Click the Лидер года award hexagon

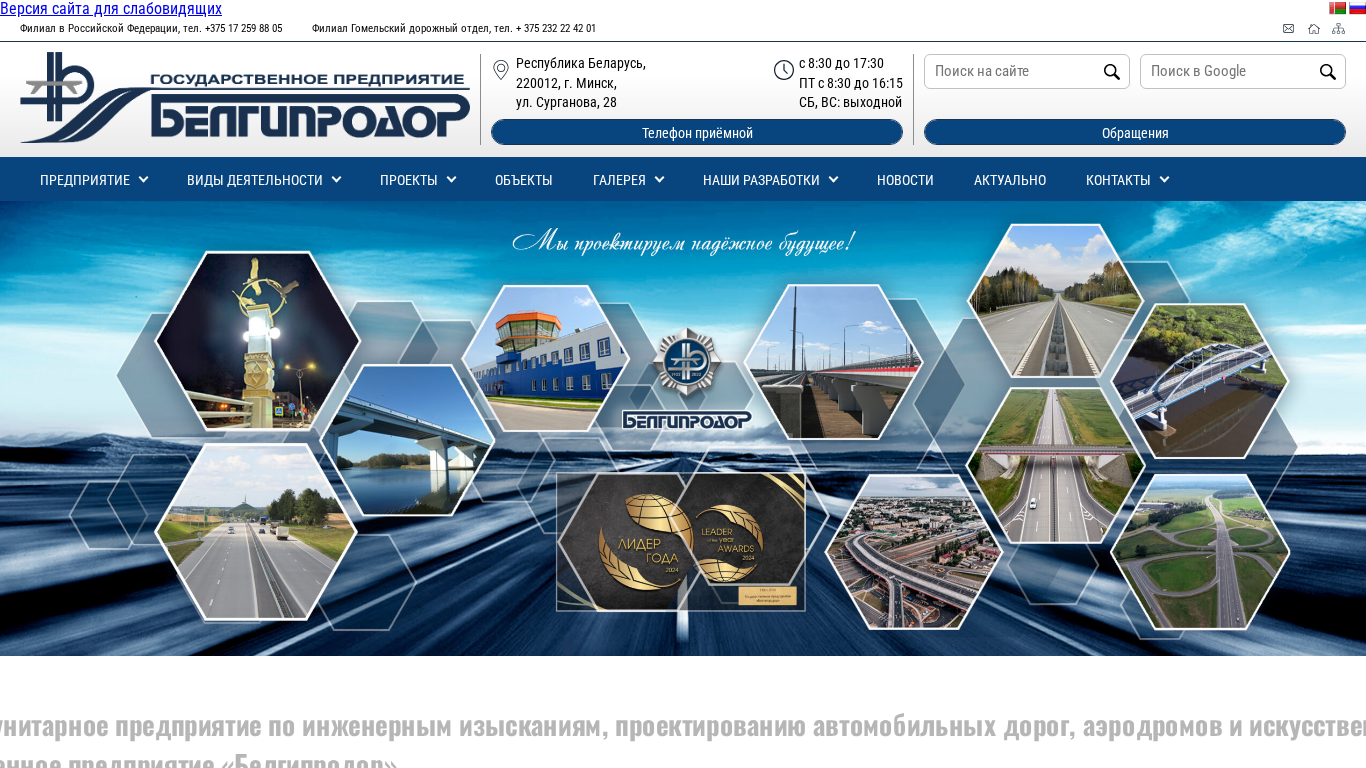click(x=627, y=541)
